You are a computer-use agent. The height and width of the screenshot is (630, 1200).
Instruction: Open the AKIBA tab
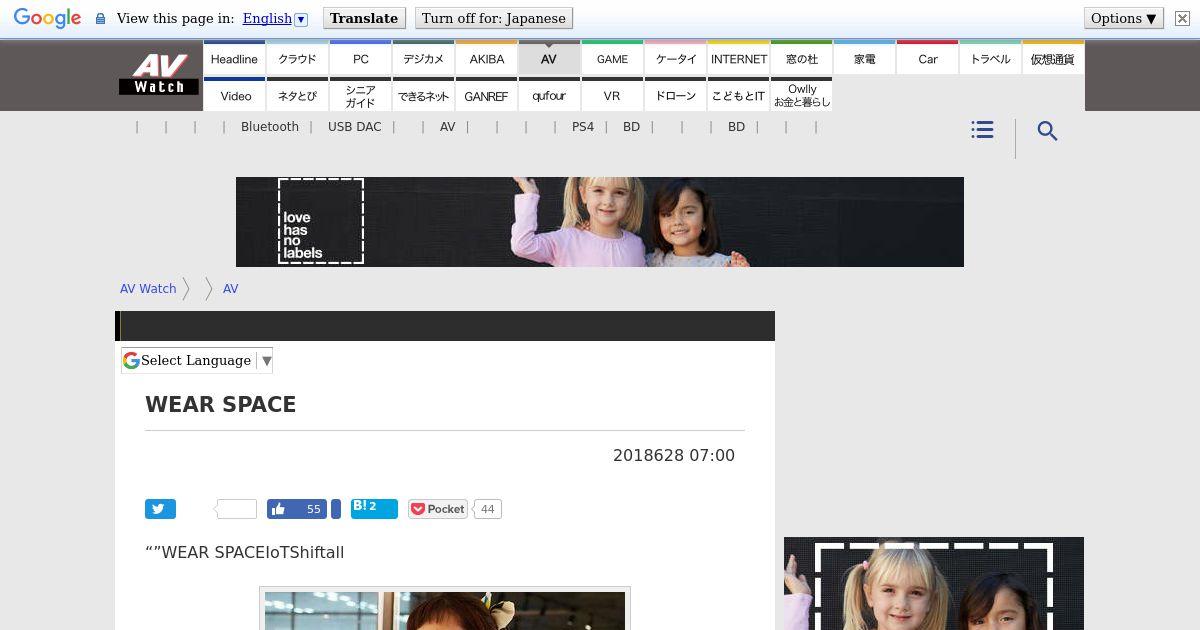[x=486, y=58]
